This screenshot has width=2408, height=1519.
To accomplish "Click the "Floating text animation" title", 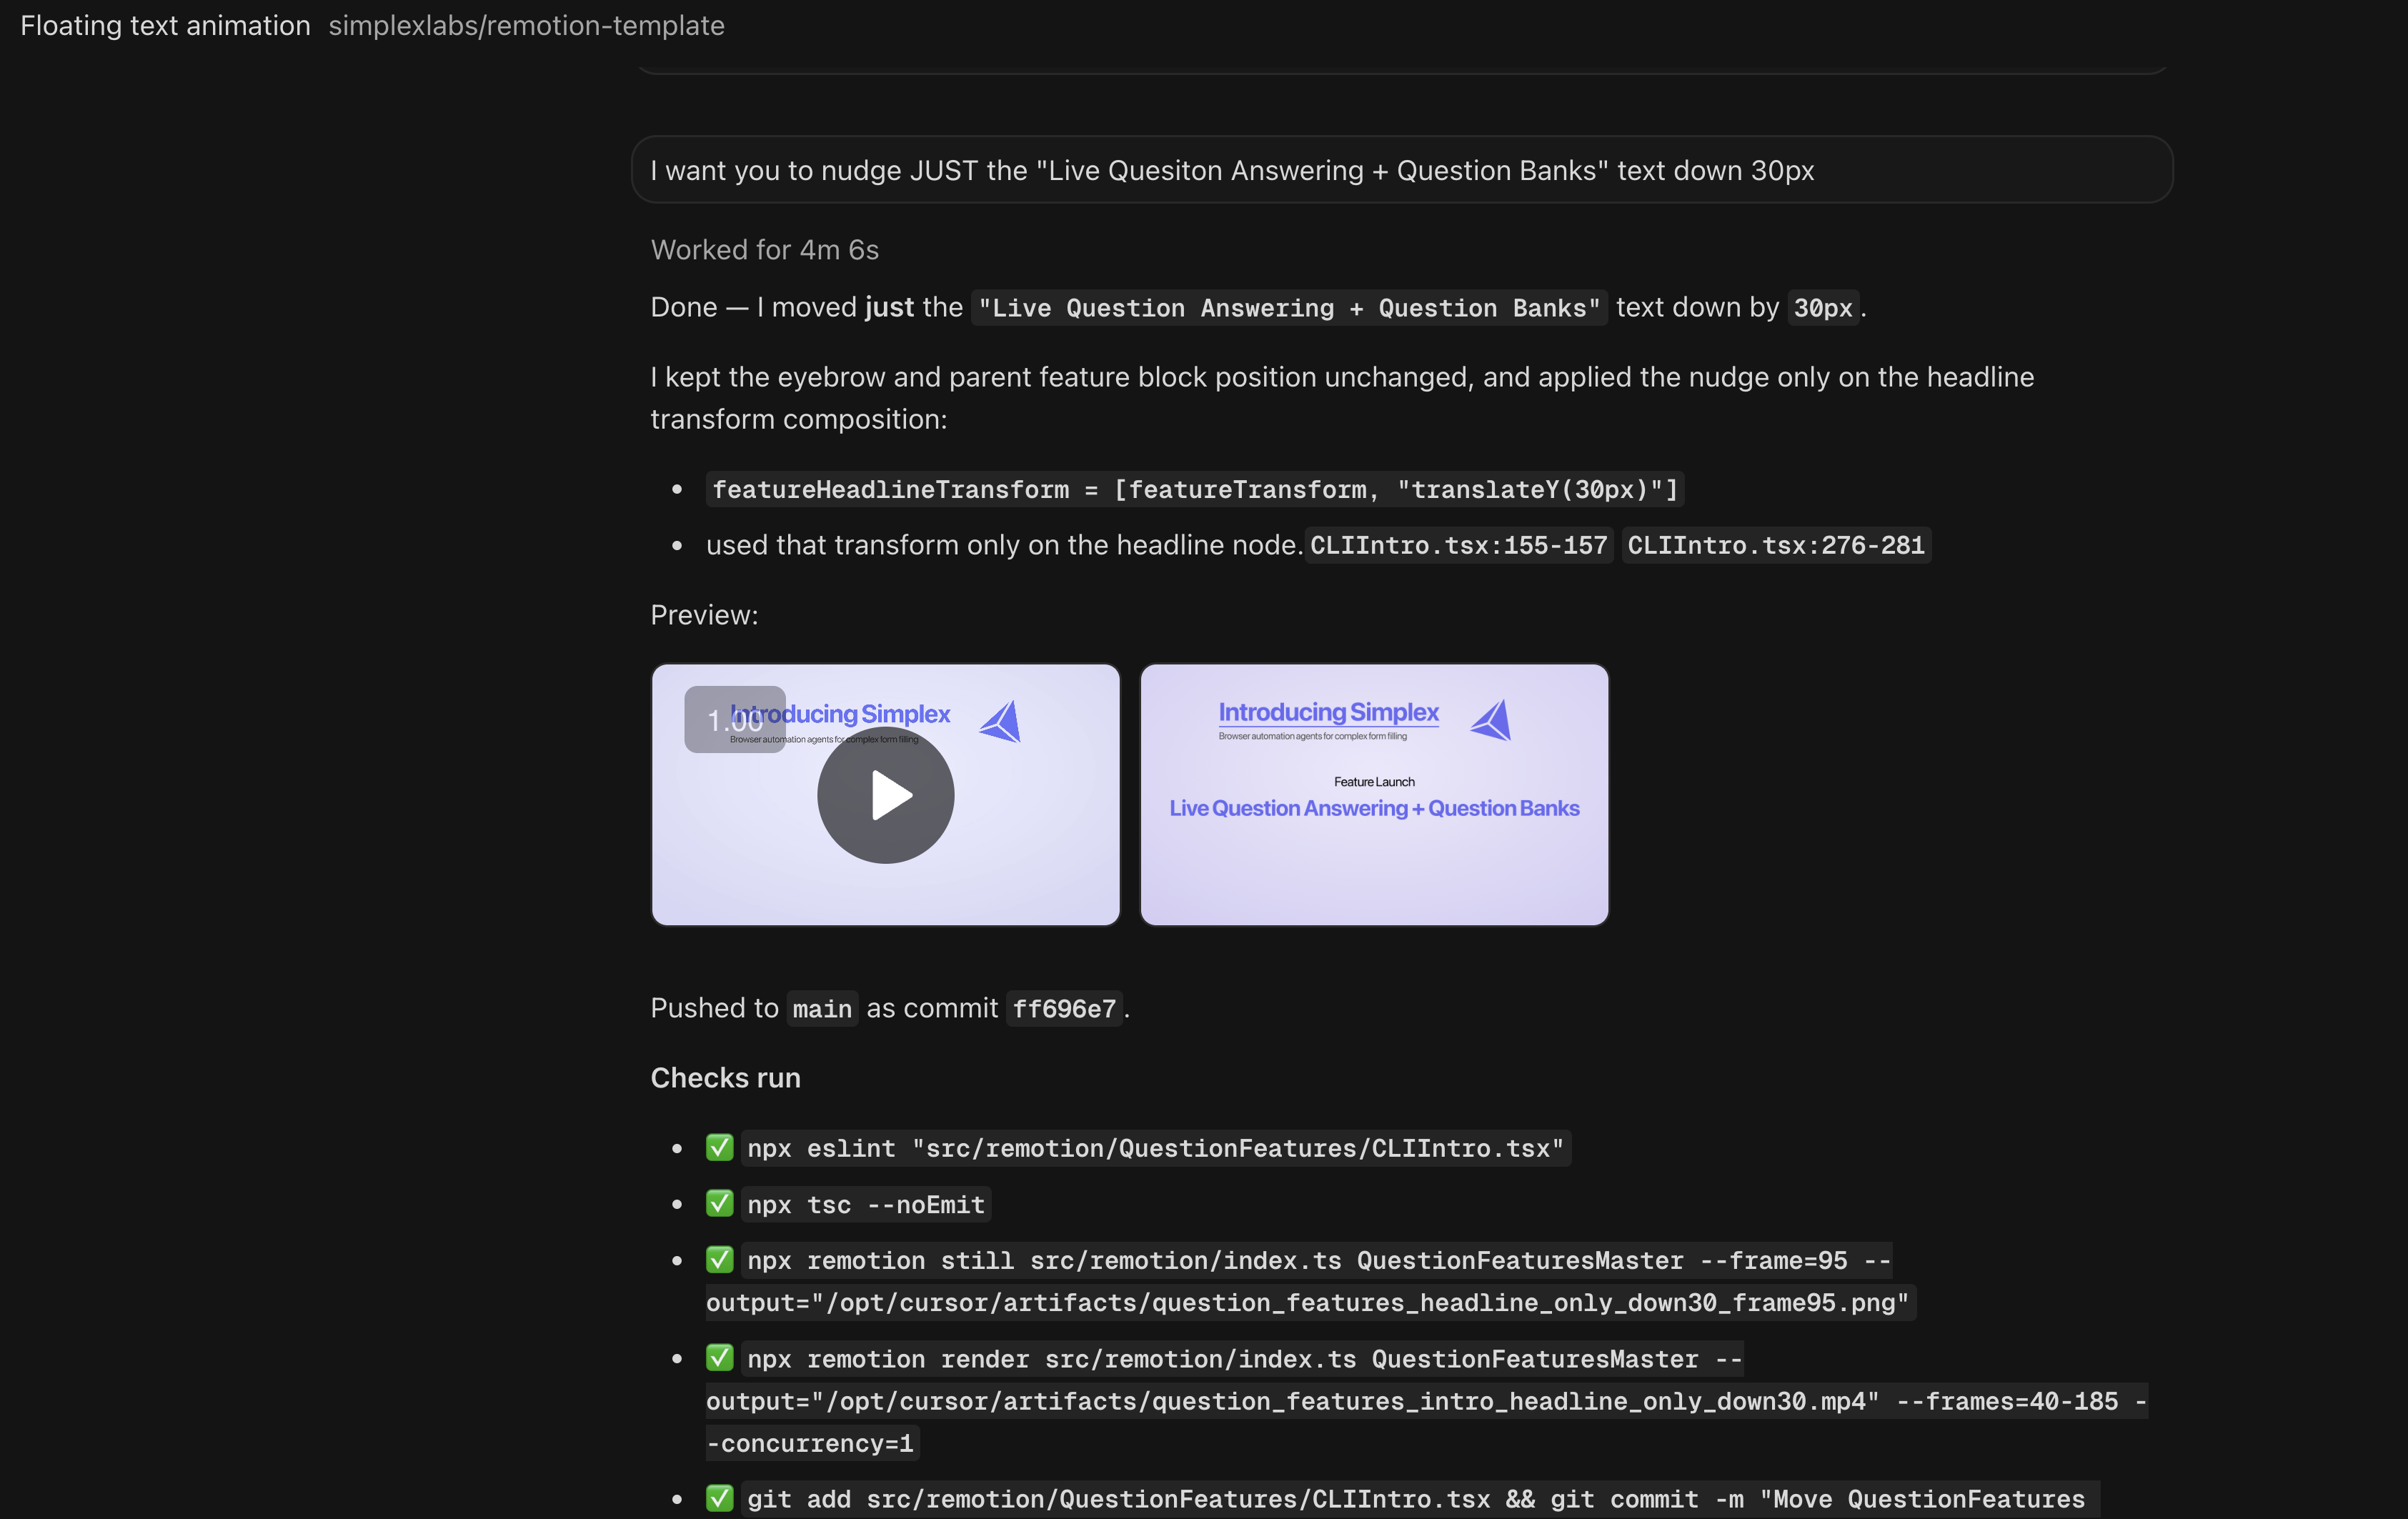I will tap(164, 25).
